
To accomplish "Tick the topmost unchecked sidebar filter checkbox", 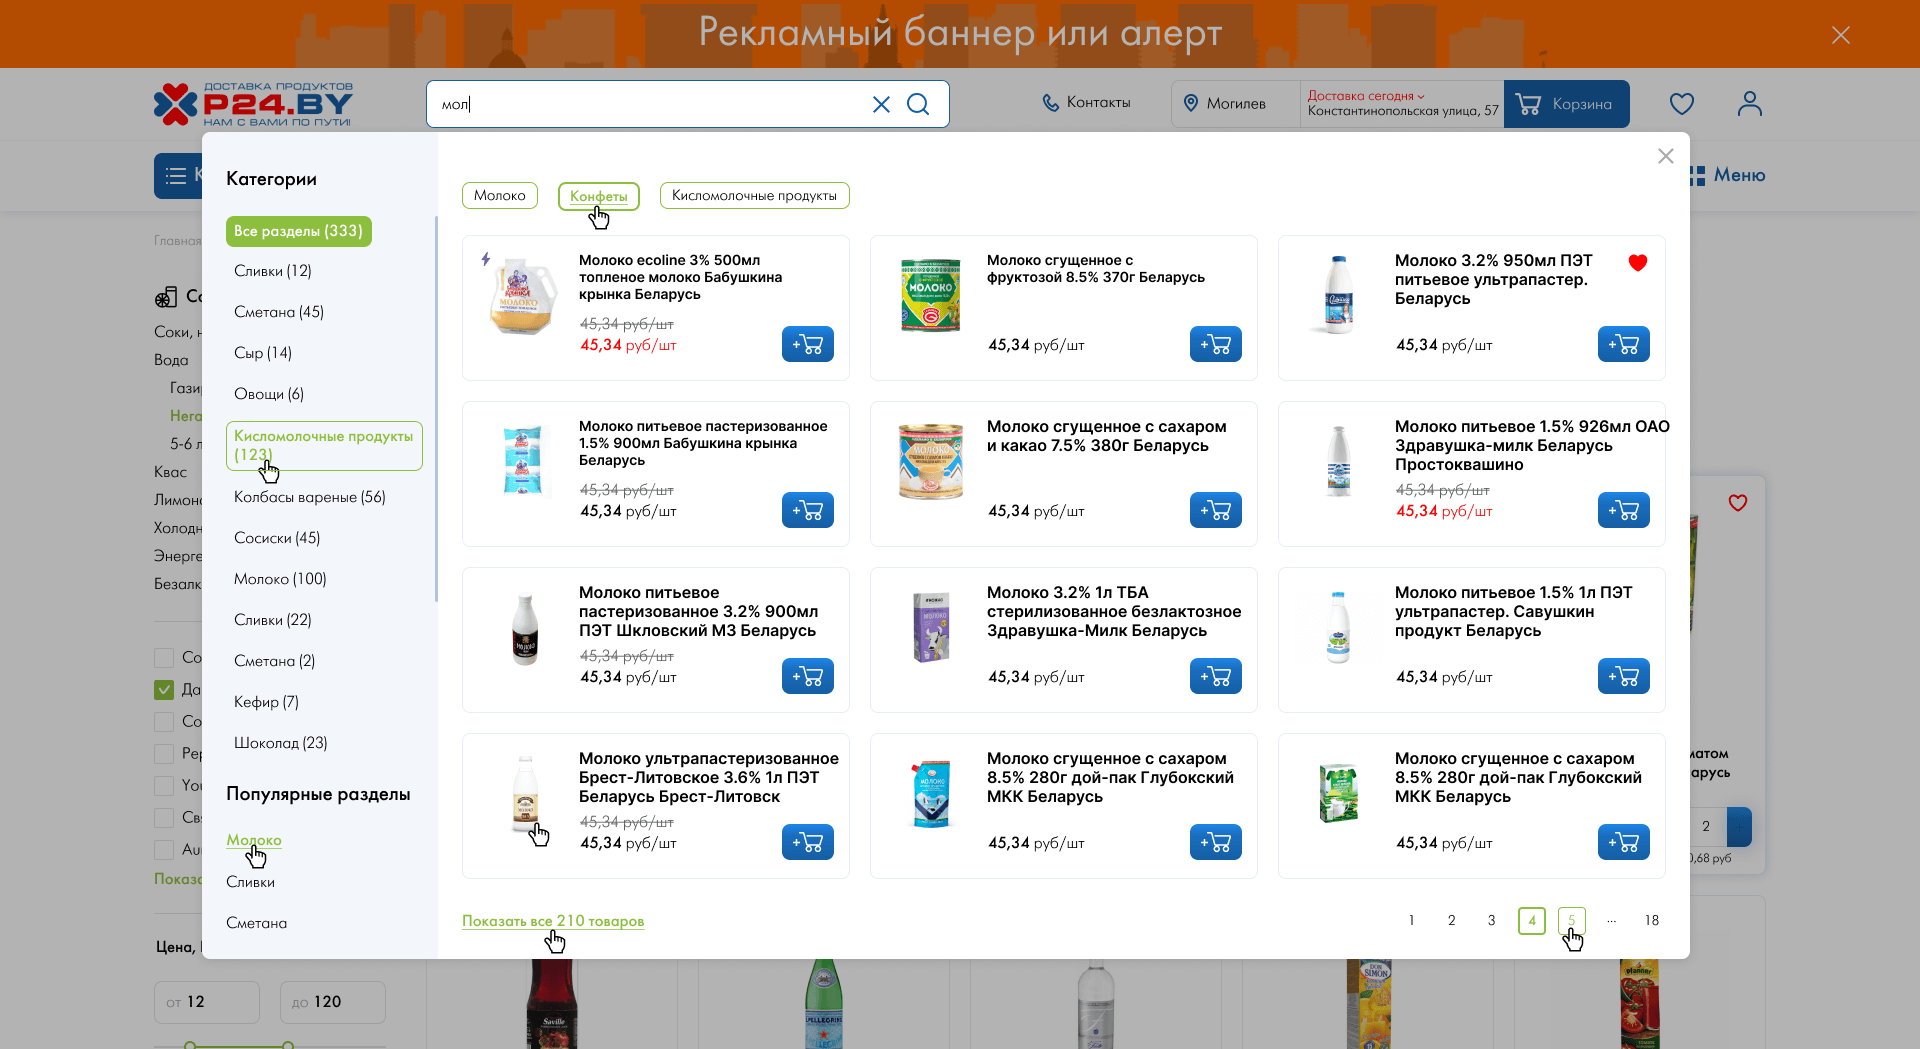I will click(x=164, y=658).
